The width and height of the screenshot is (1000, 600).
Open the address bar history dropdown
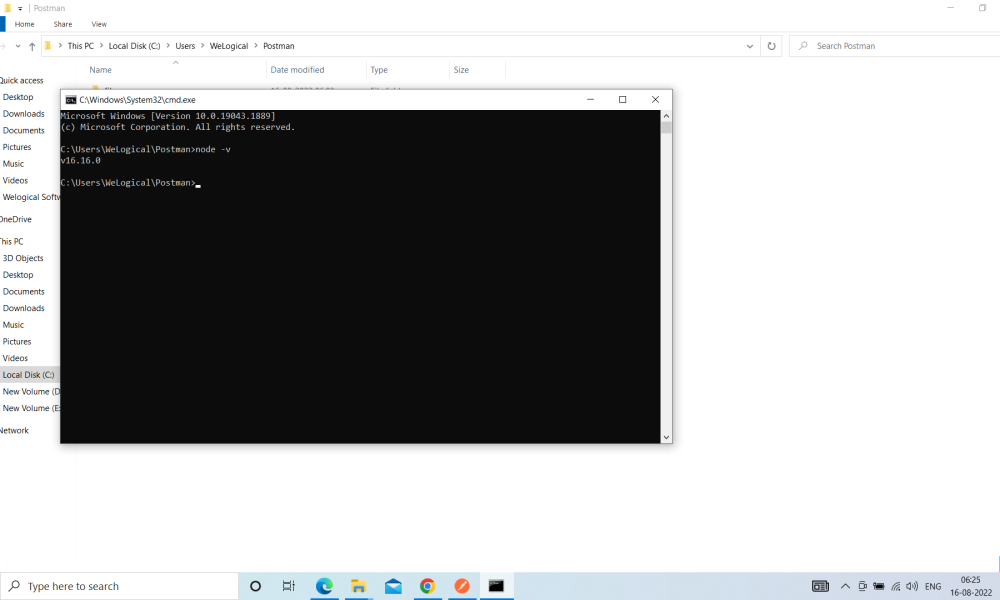tap(750, 45)
